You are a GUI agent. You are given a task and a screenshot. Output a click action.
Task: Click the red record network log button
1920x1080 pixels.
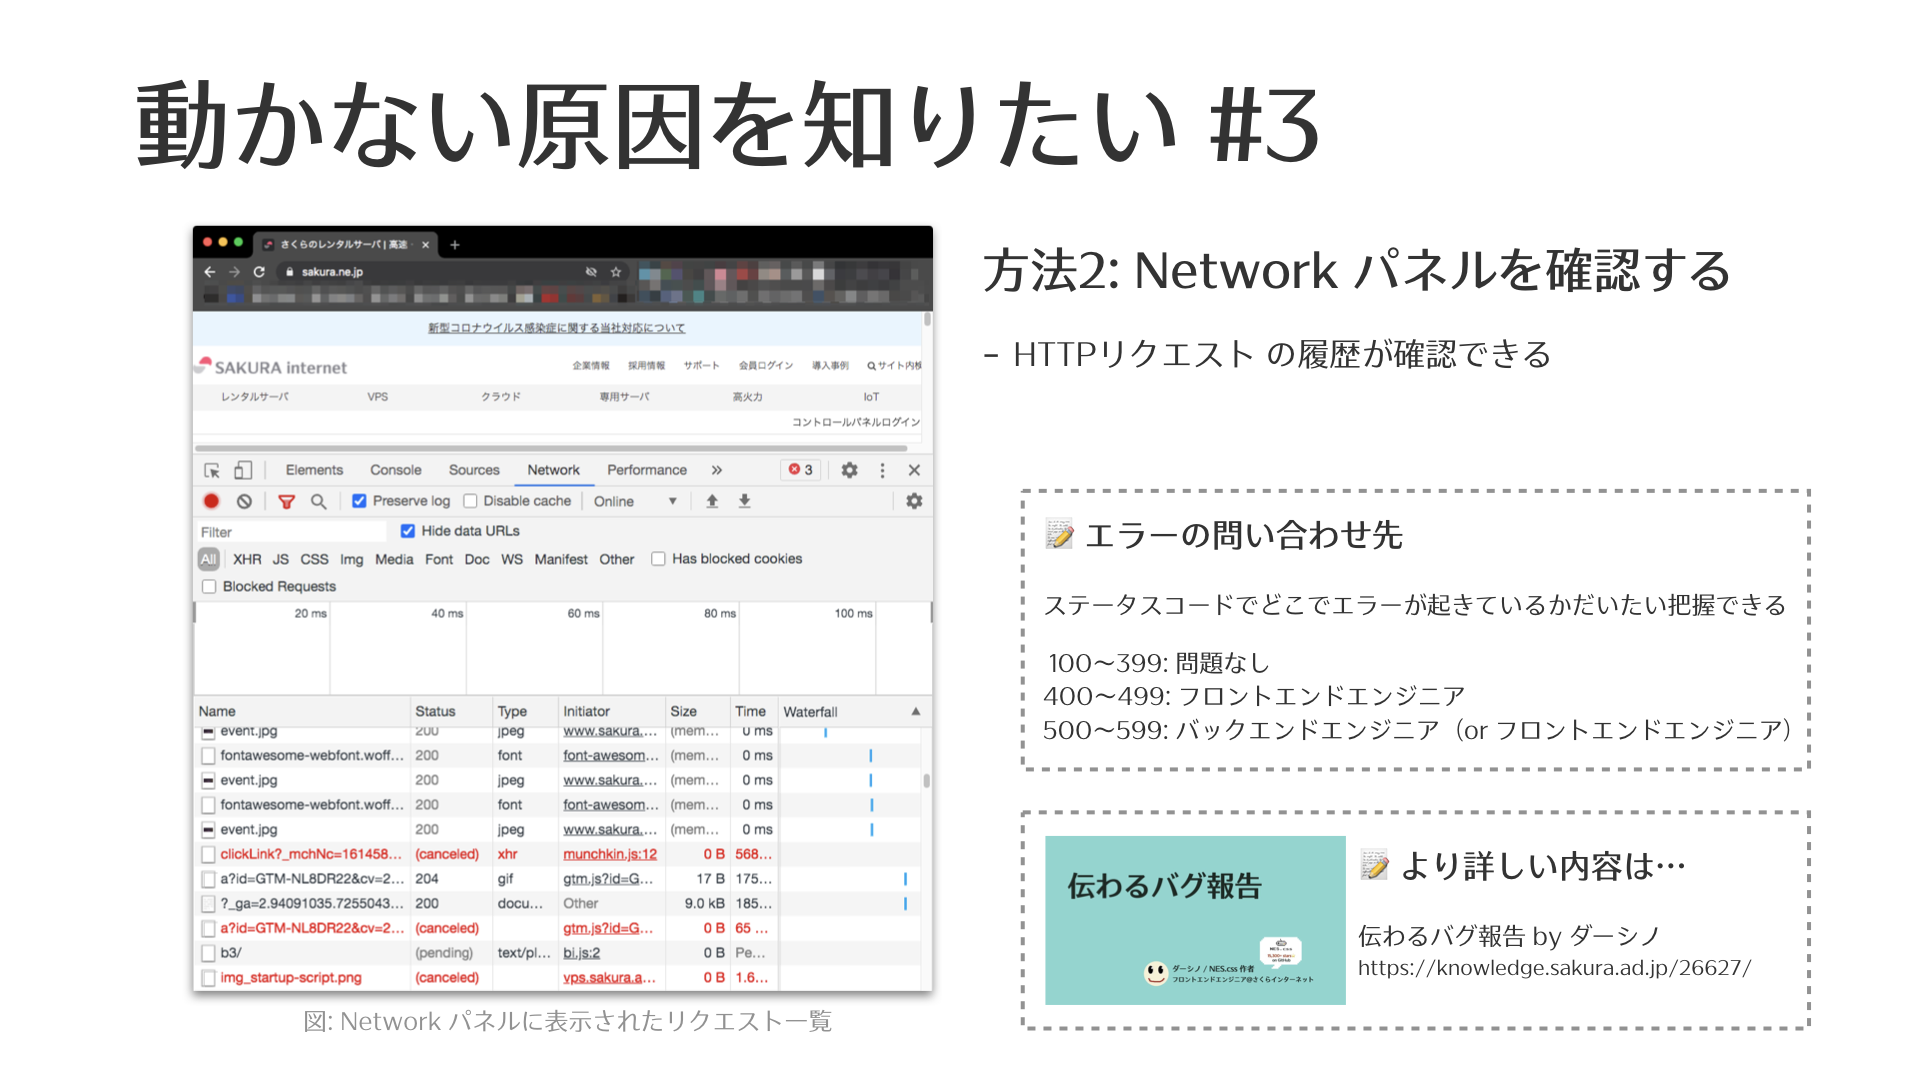pos(211,501)
